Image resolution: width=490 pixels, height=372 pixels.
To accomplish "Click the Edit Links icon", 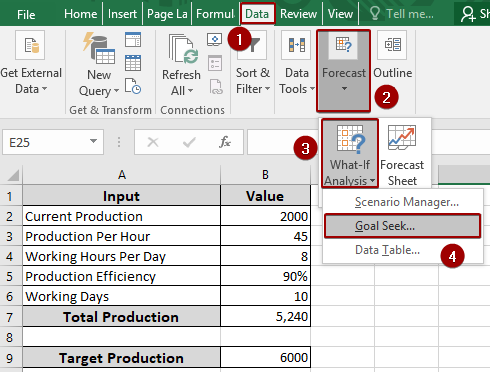I will click(216, 86).
